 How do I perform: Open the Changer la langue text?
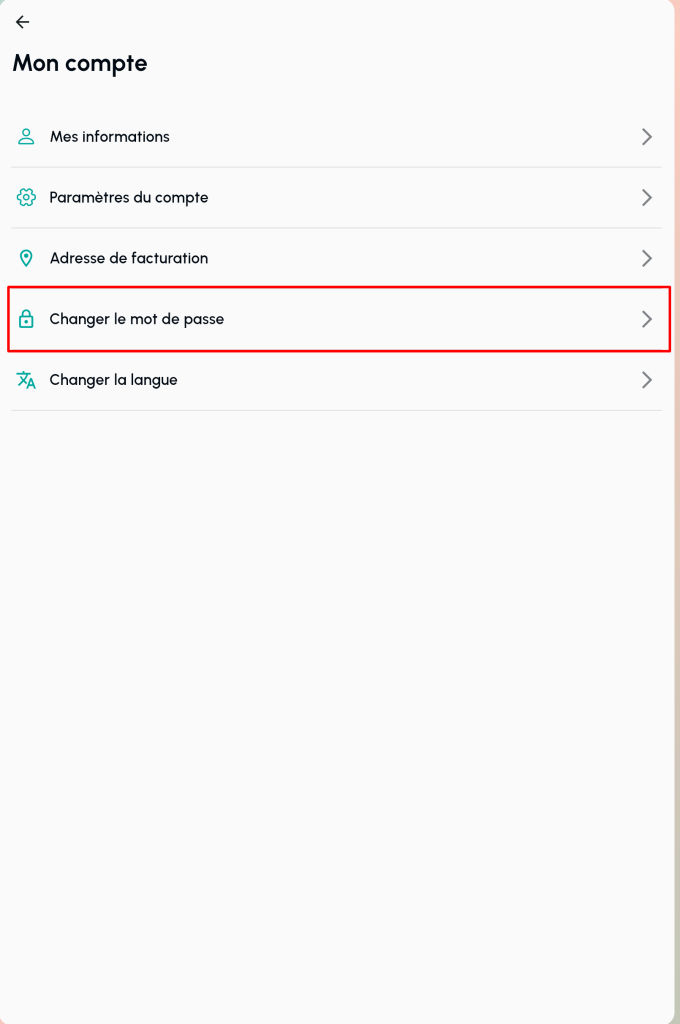point(113,380)
